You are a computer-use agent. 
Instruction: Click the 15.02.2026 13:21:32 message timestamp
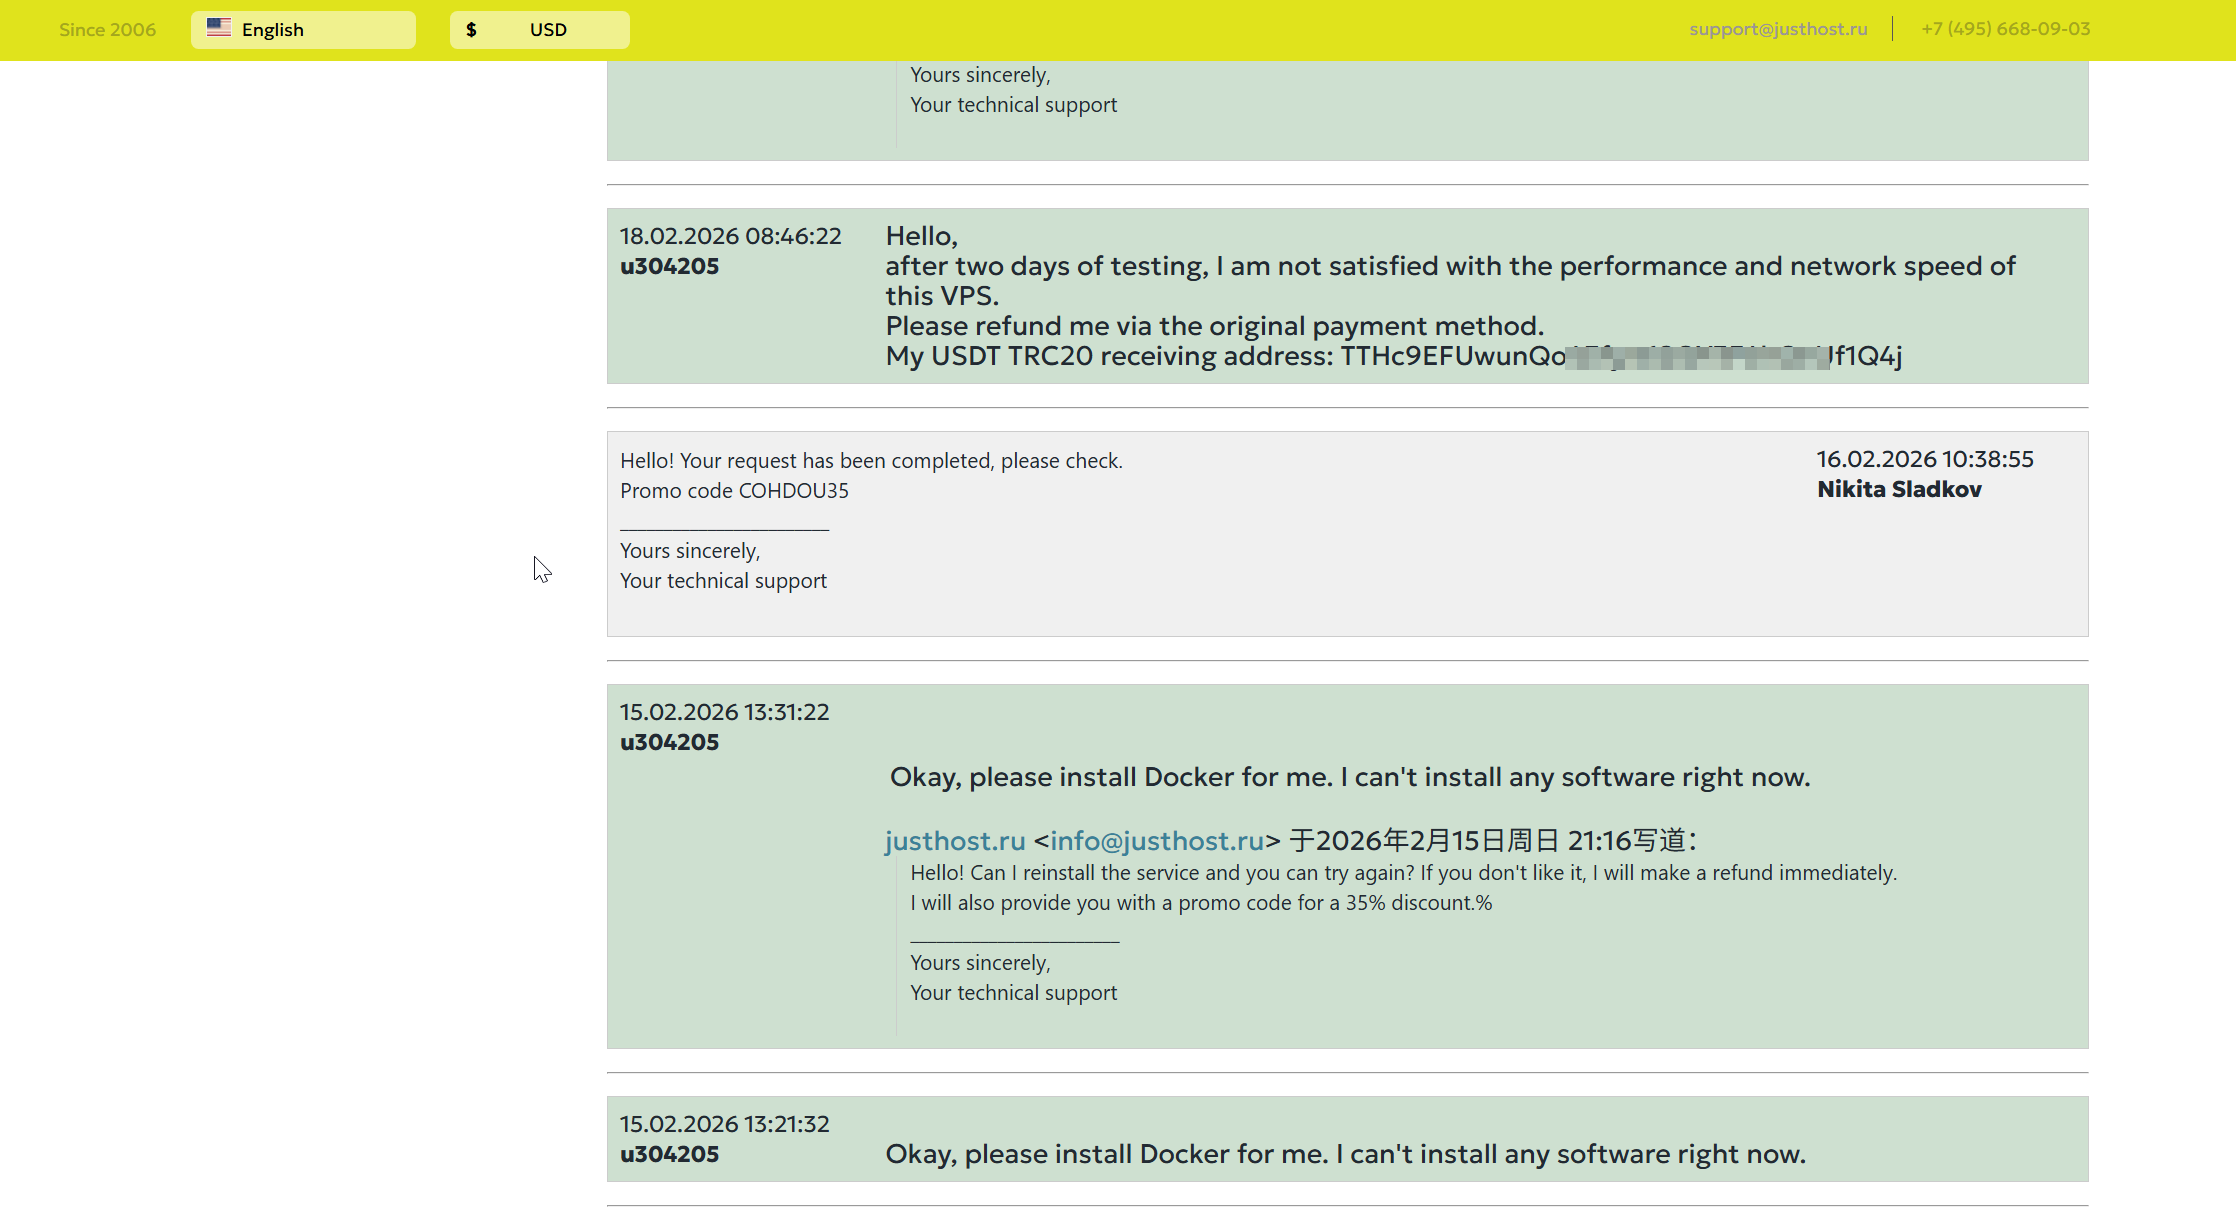[724, 1124]
